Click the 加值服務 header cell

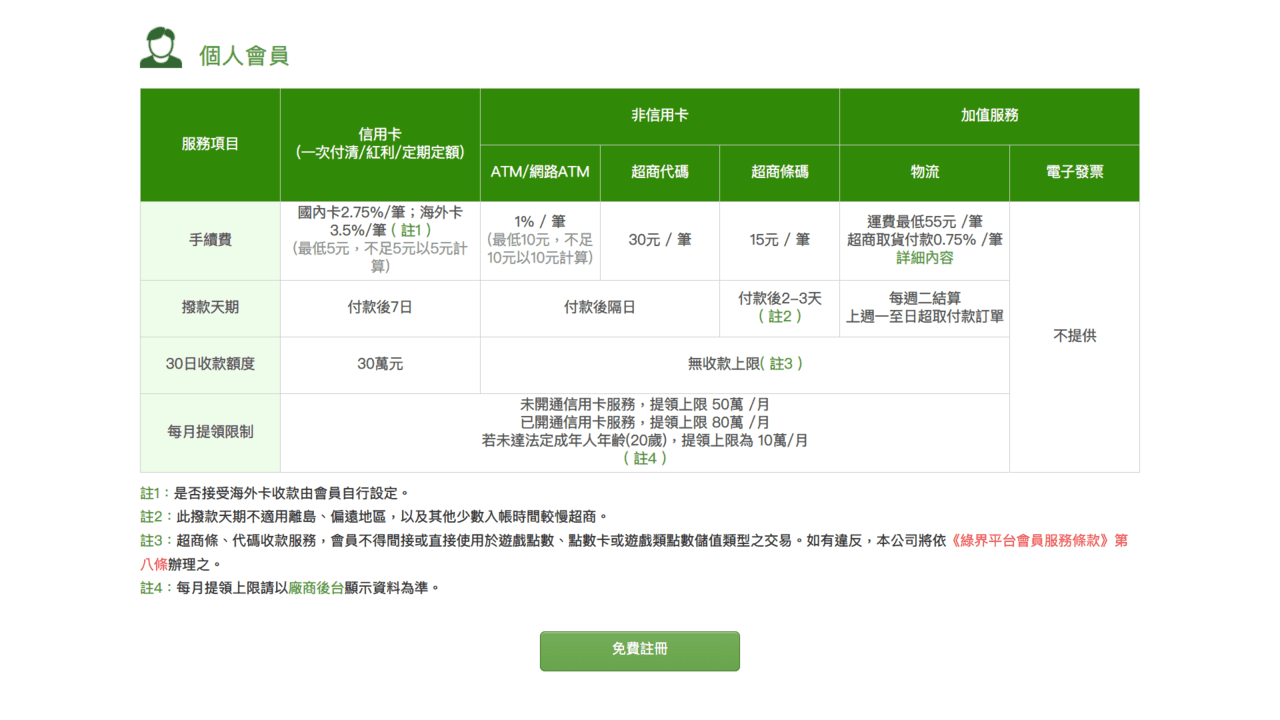tap(988, 116)
